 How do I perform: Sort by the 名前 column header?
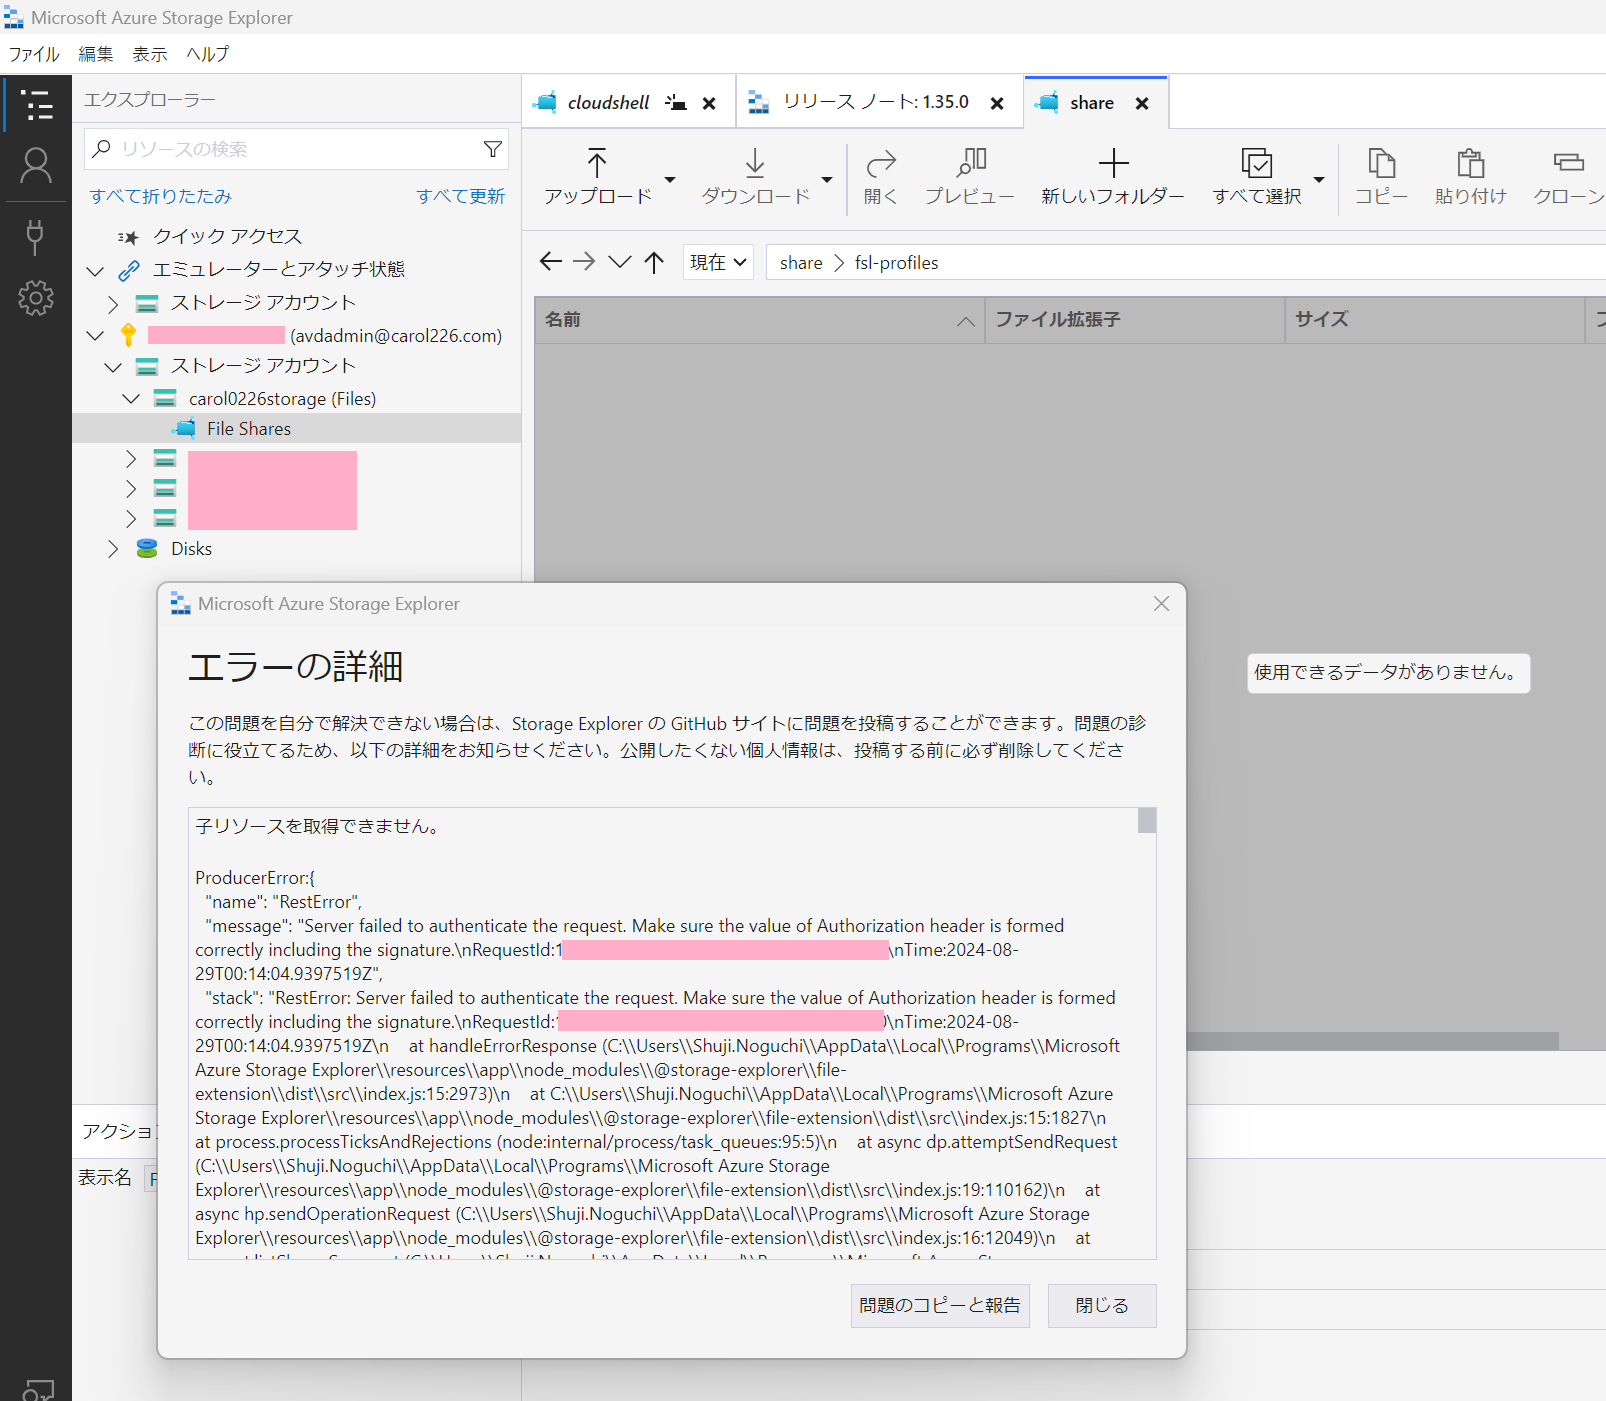point(760,320)
